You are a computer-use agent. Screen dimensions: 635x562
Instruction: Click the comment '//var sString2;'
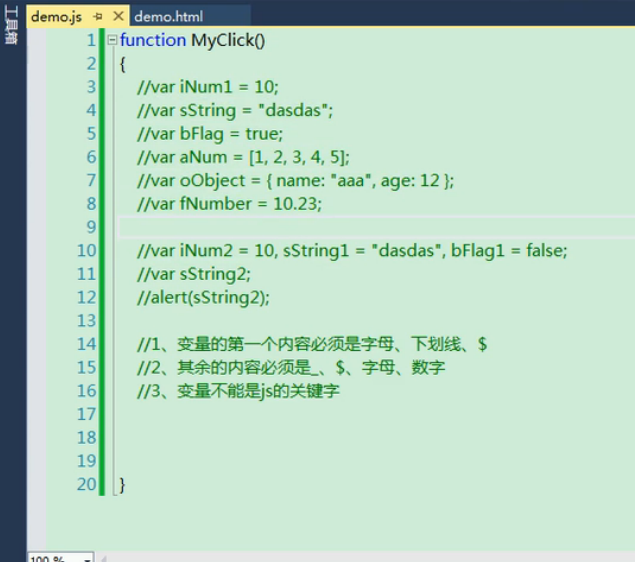[194, 274]
